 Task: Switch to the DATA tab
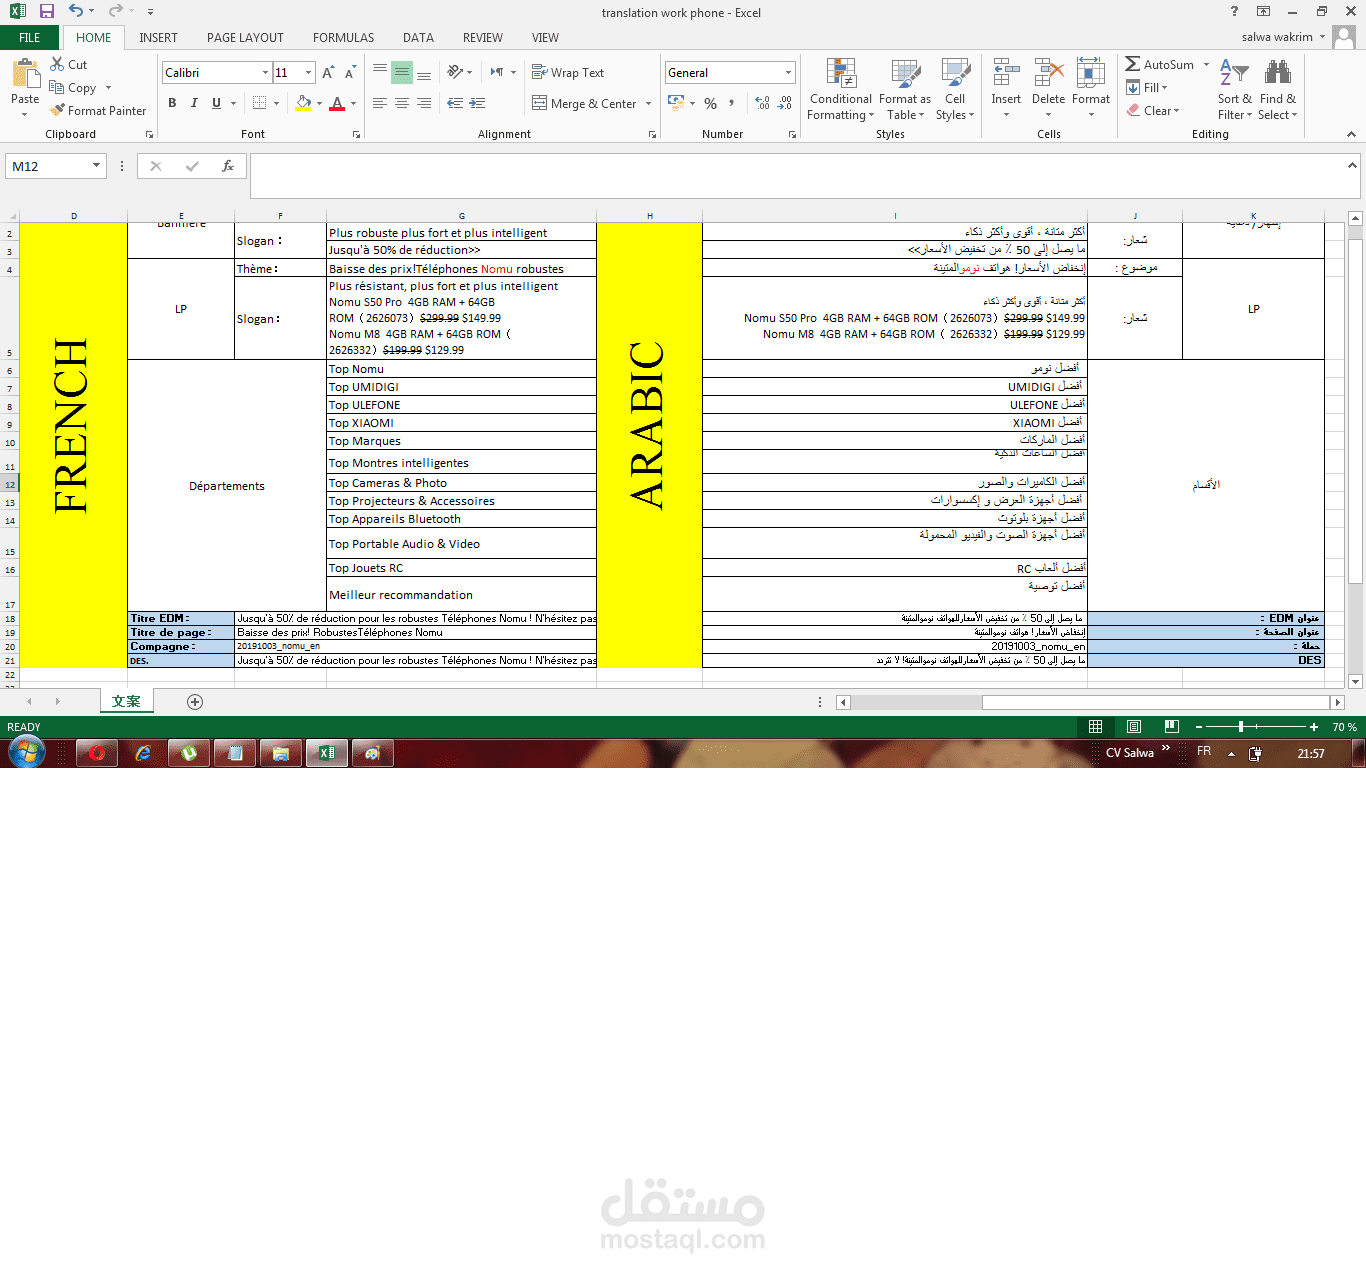pos(418,37)
